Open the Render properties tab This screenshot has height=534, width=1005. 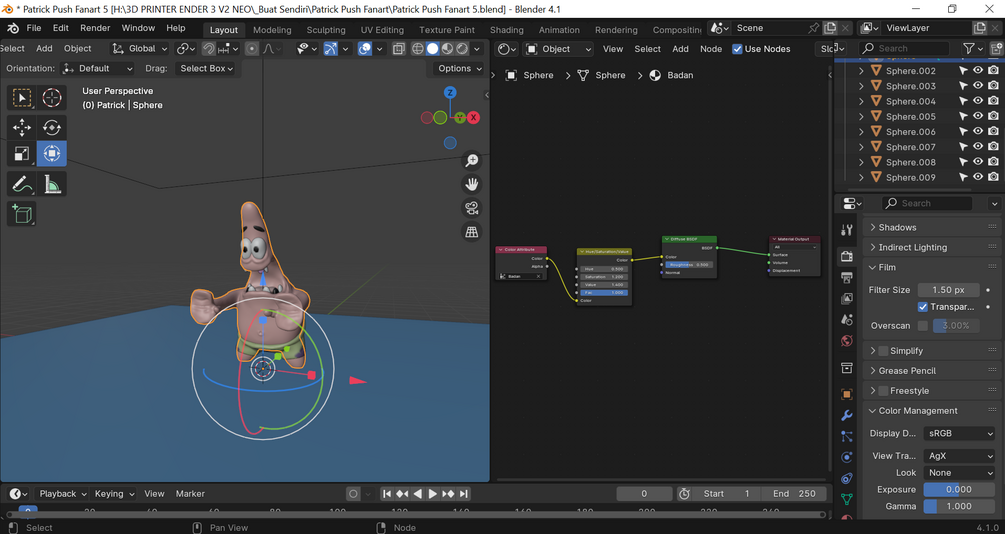coord(847,256)
